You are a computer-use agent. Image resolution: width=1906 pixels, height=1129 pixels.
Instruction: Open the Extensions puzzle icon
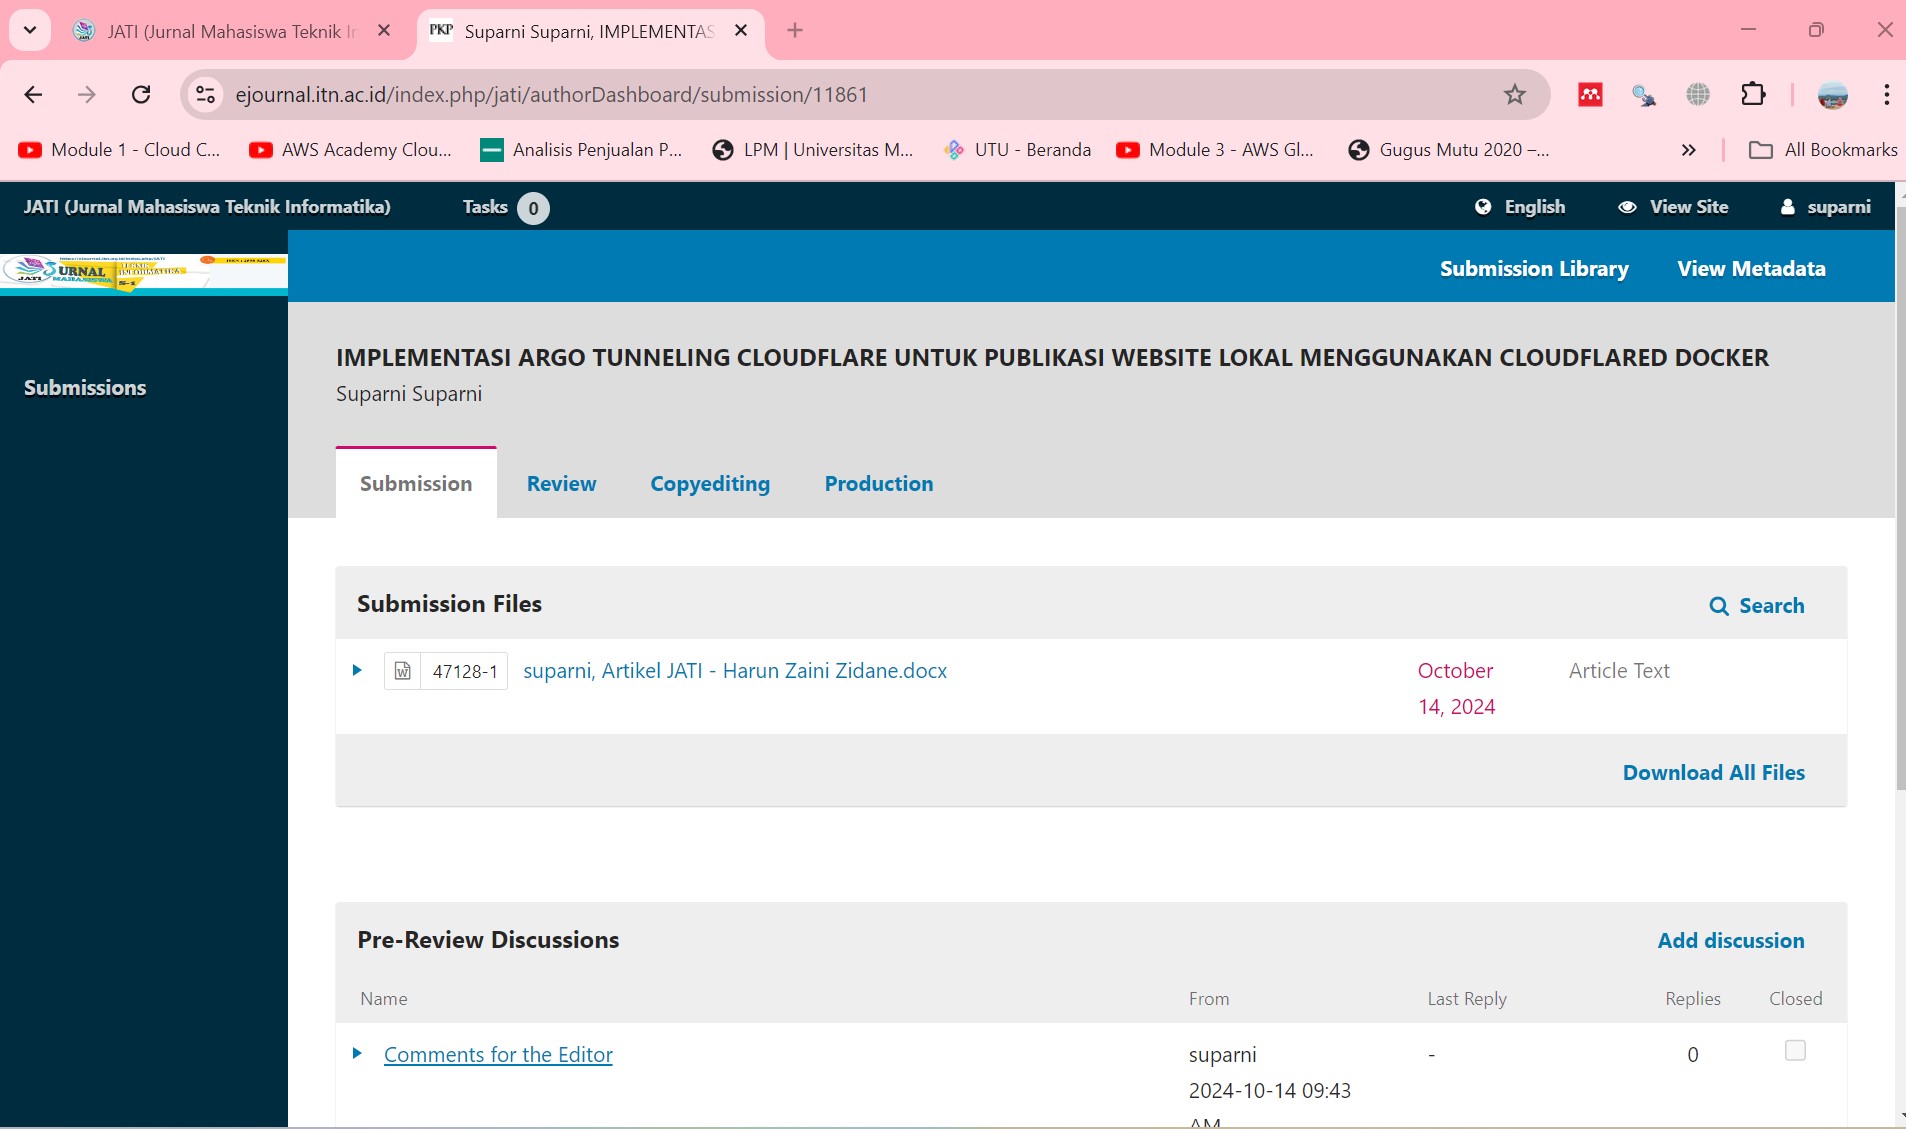click(1753, 94)
